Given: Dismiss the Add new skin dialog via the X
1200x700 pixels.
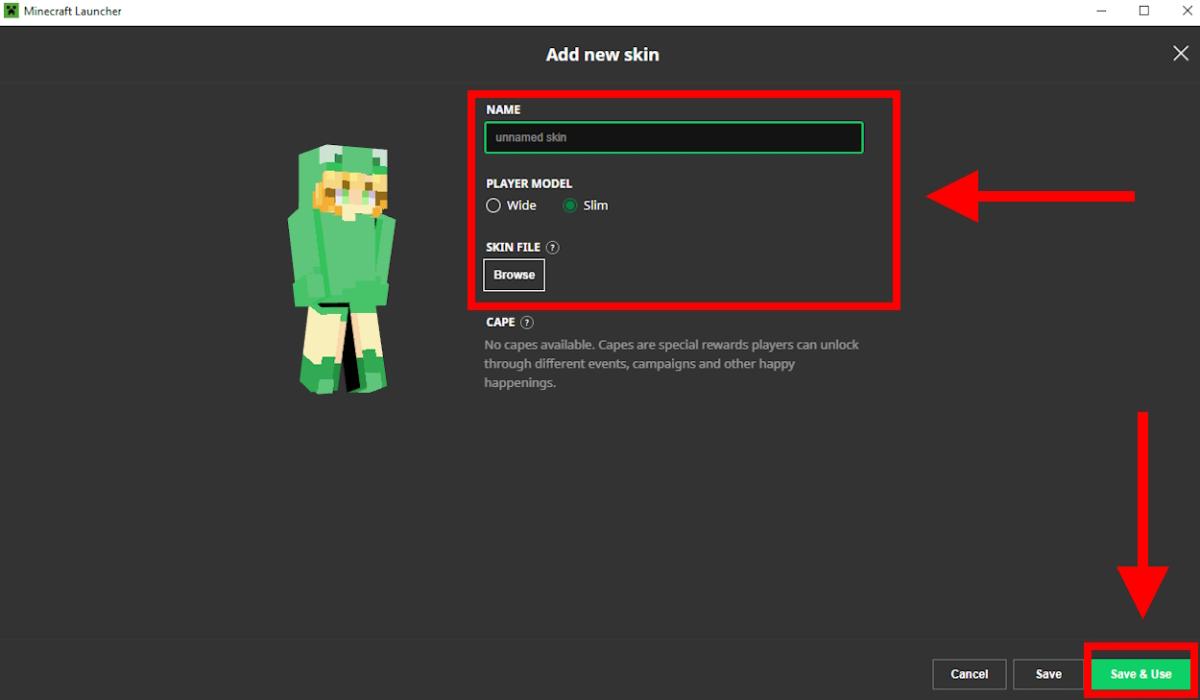Looking at the screenshot, I should tap(1180, 53).
